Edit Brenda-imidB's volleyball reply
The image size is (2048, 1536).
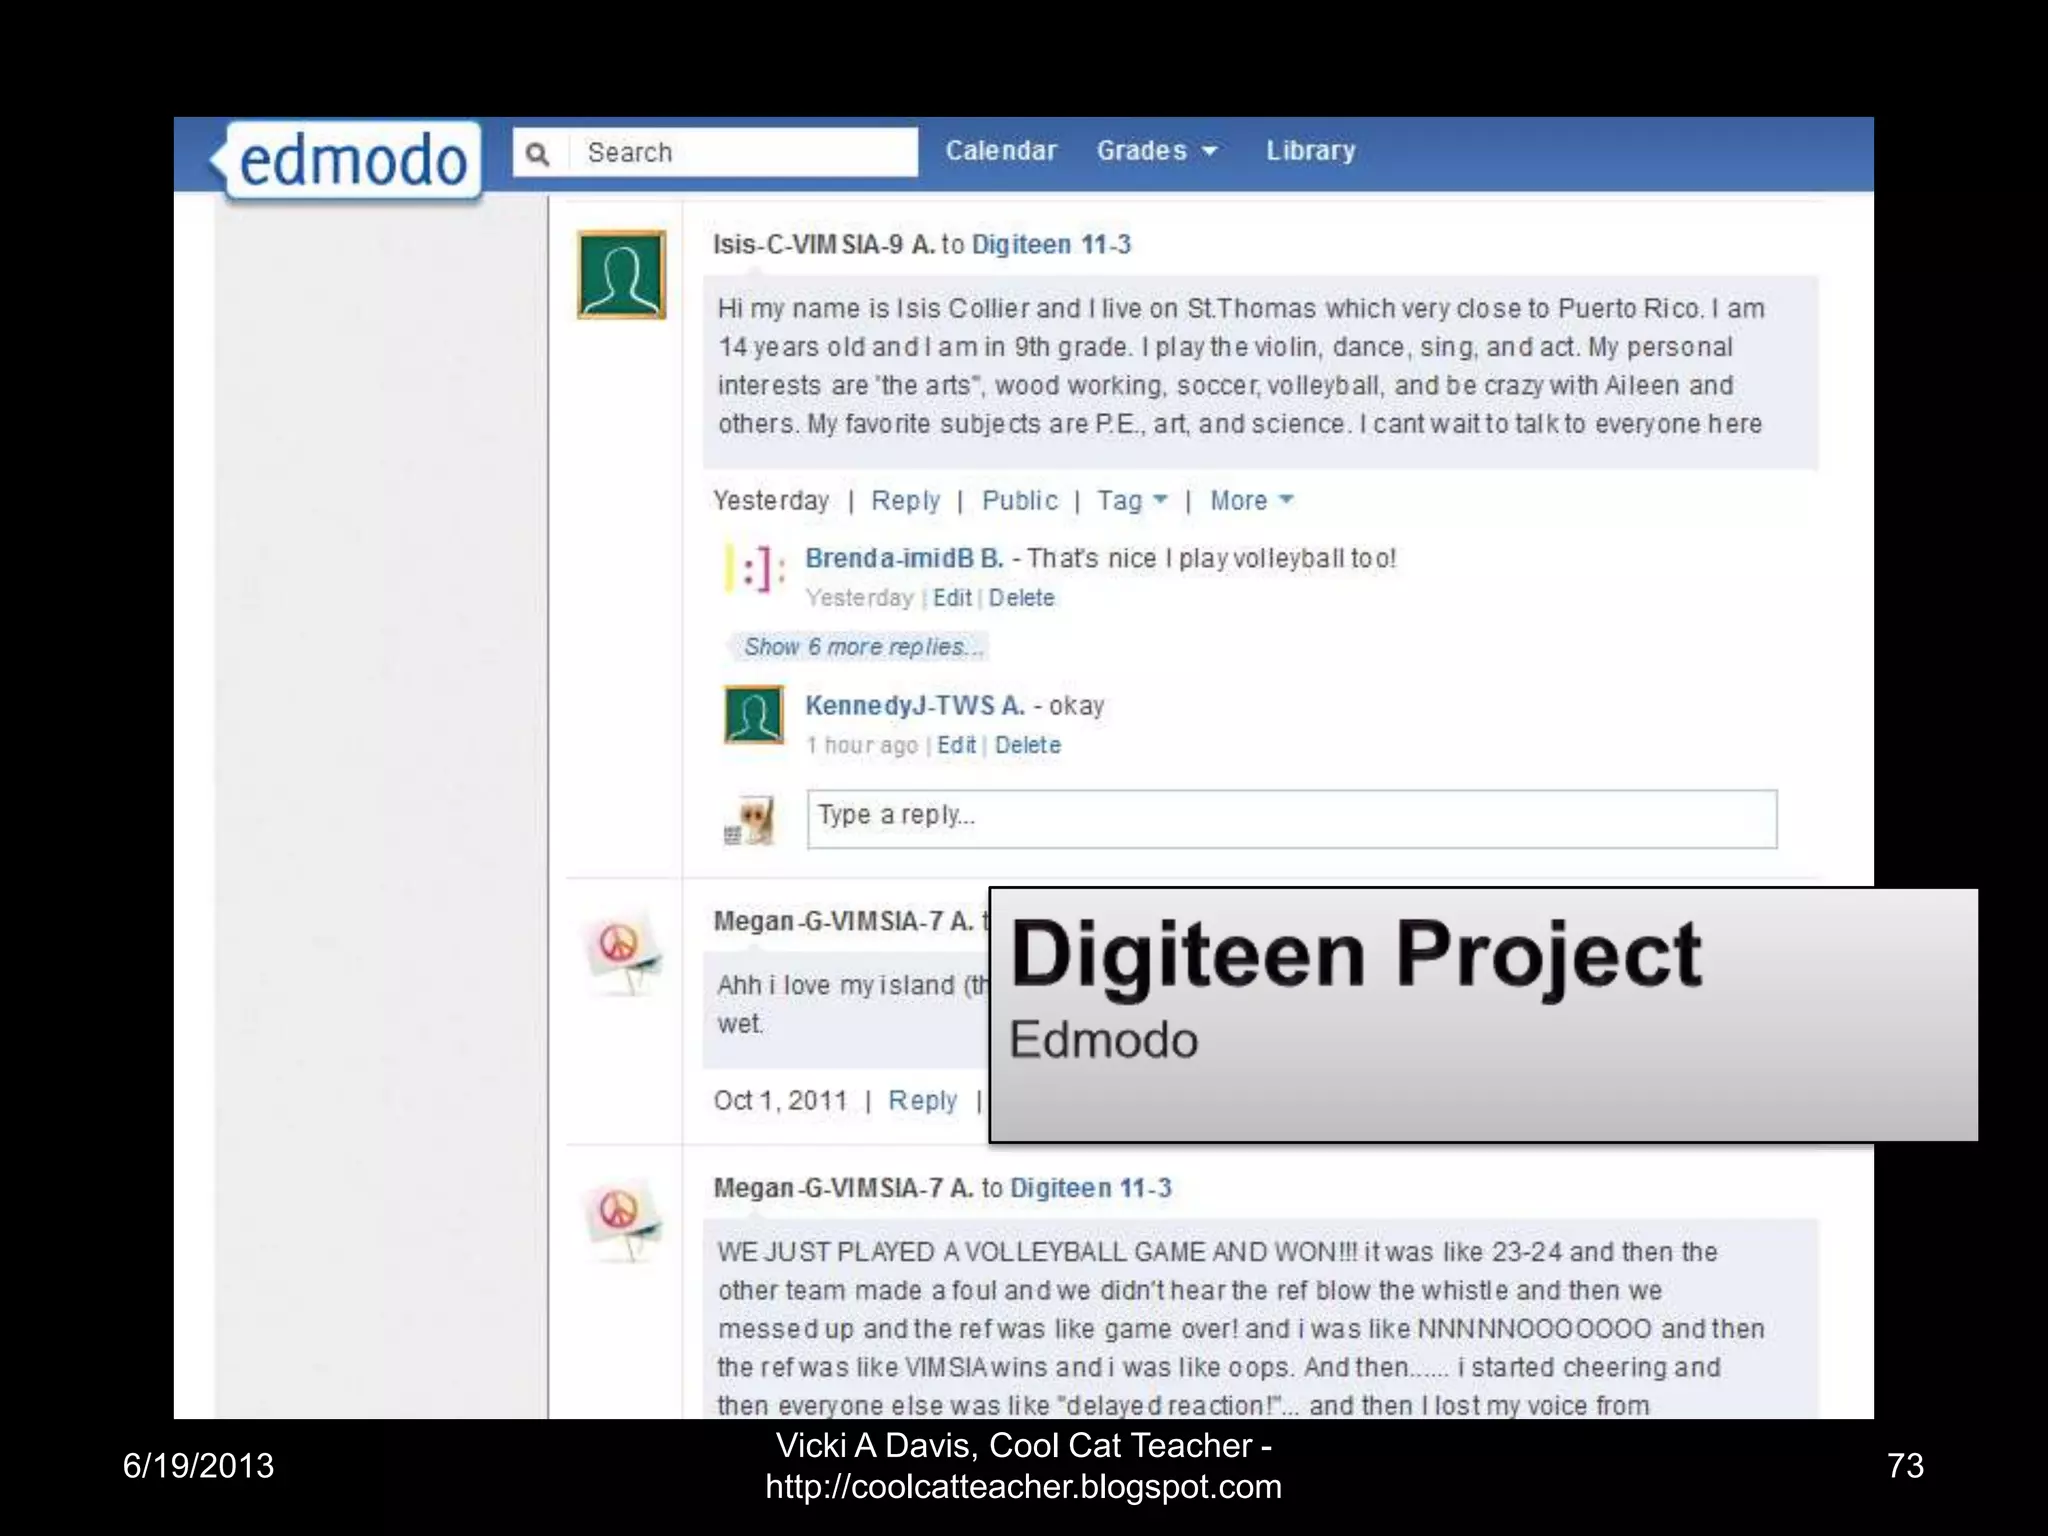[951, 598]
